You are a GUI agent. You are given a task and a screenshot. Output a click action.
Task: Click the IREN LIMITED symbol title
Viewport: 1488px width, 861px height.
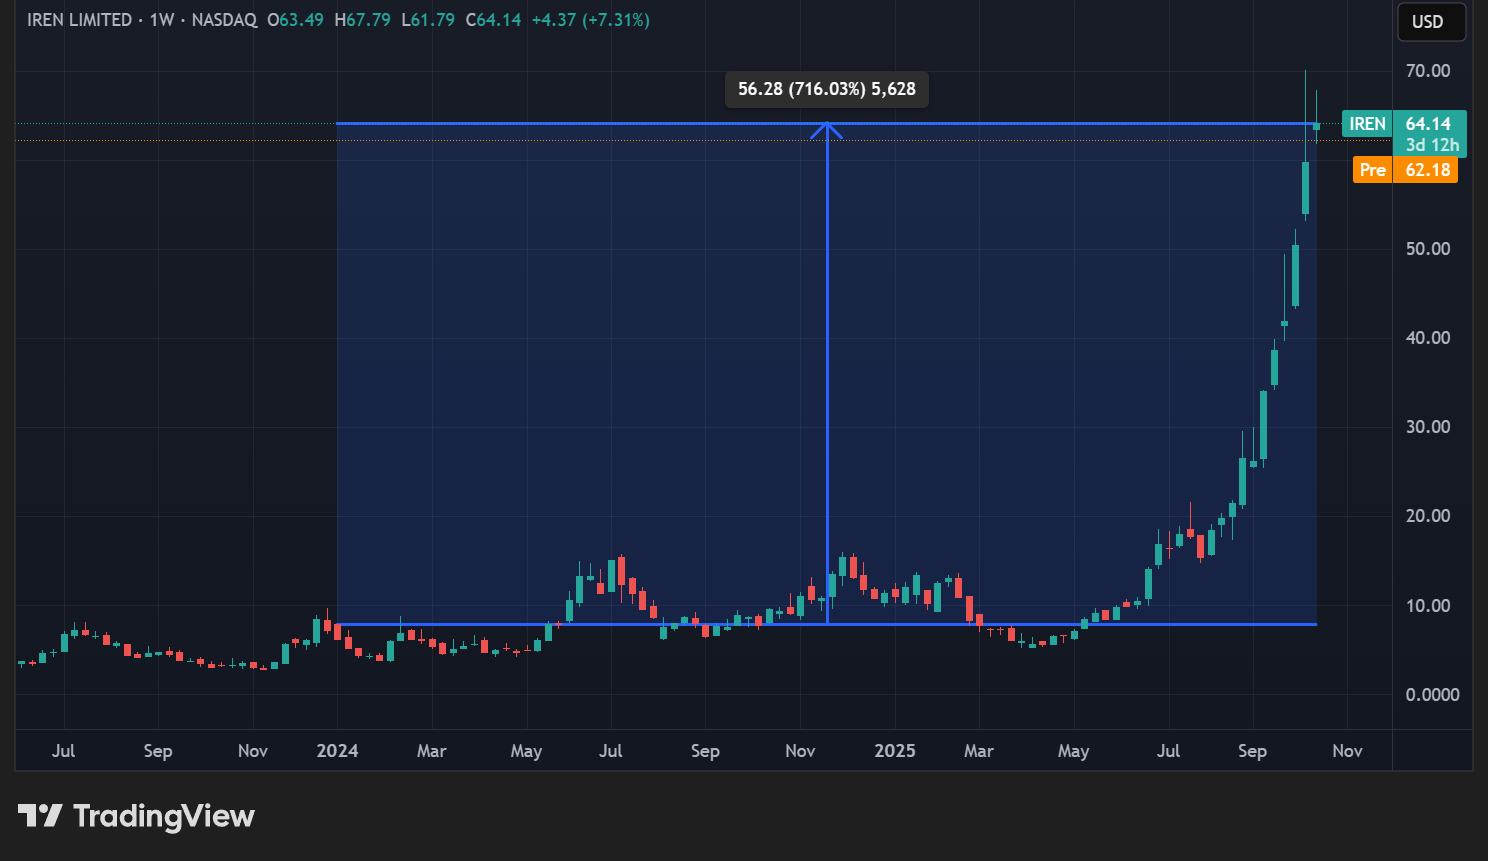click(x=79, y=20)
